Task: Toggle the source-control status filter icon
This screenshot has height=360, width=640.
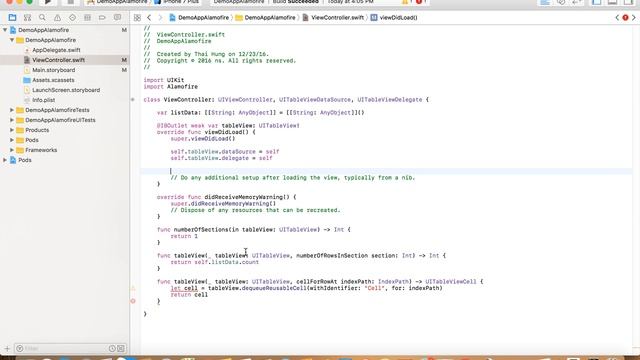Action: pyautogui.click(x=121, y=349)
